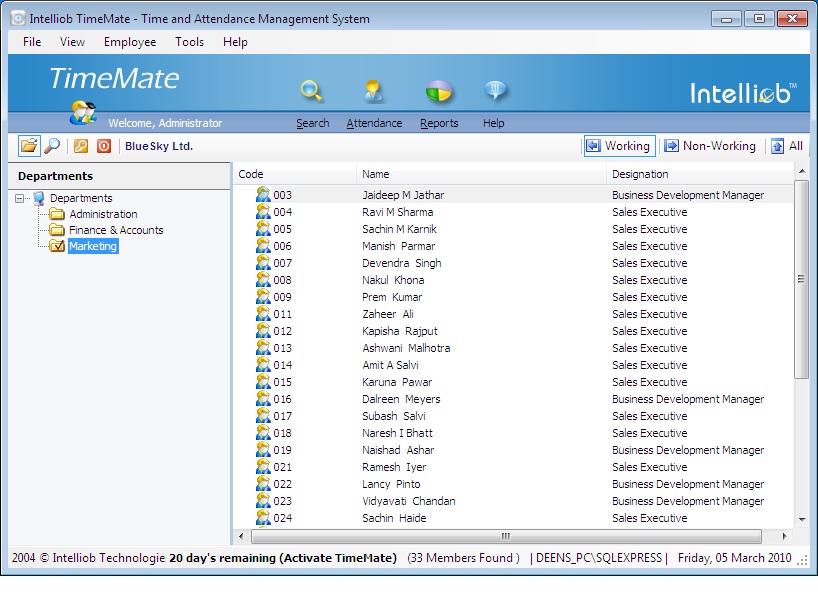The height and width of the screenshot is (614, 818).
Task: Click the horizontal scrollbar right arrow
Action: tap(784, 536)
